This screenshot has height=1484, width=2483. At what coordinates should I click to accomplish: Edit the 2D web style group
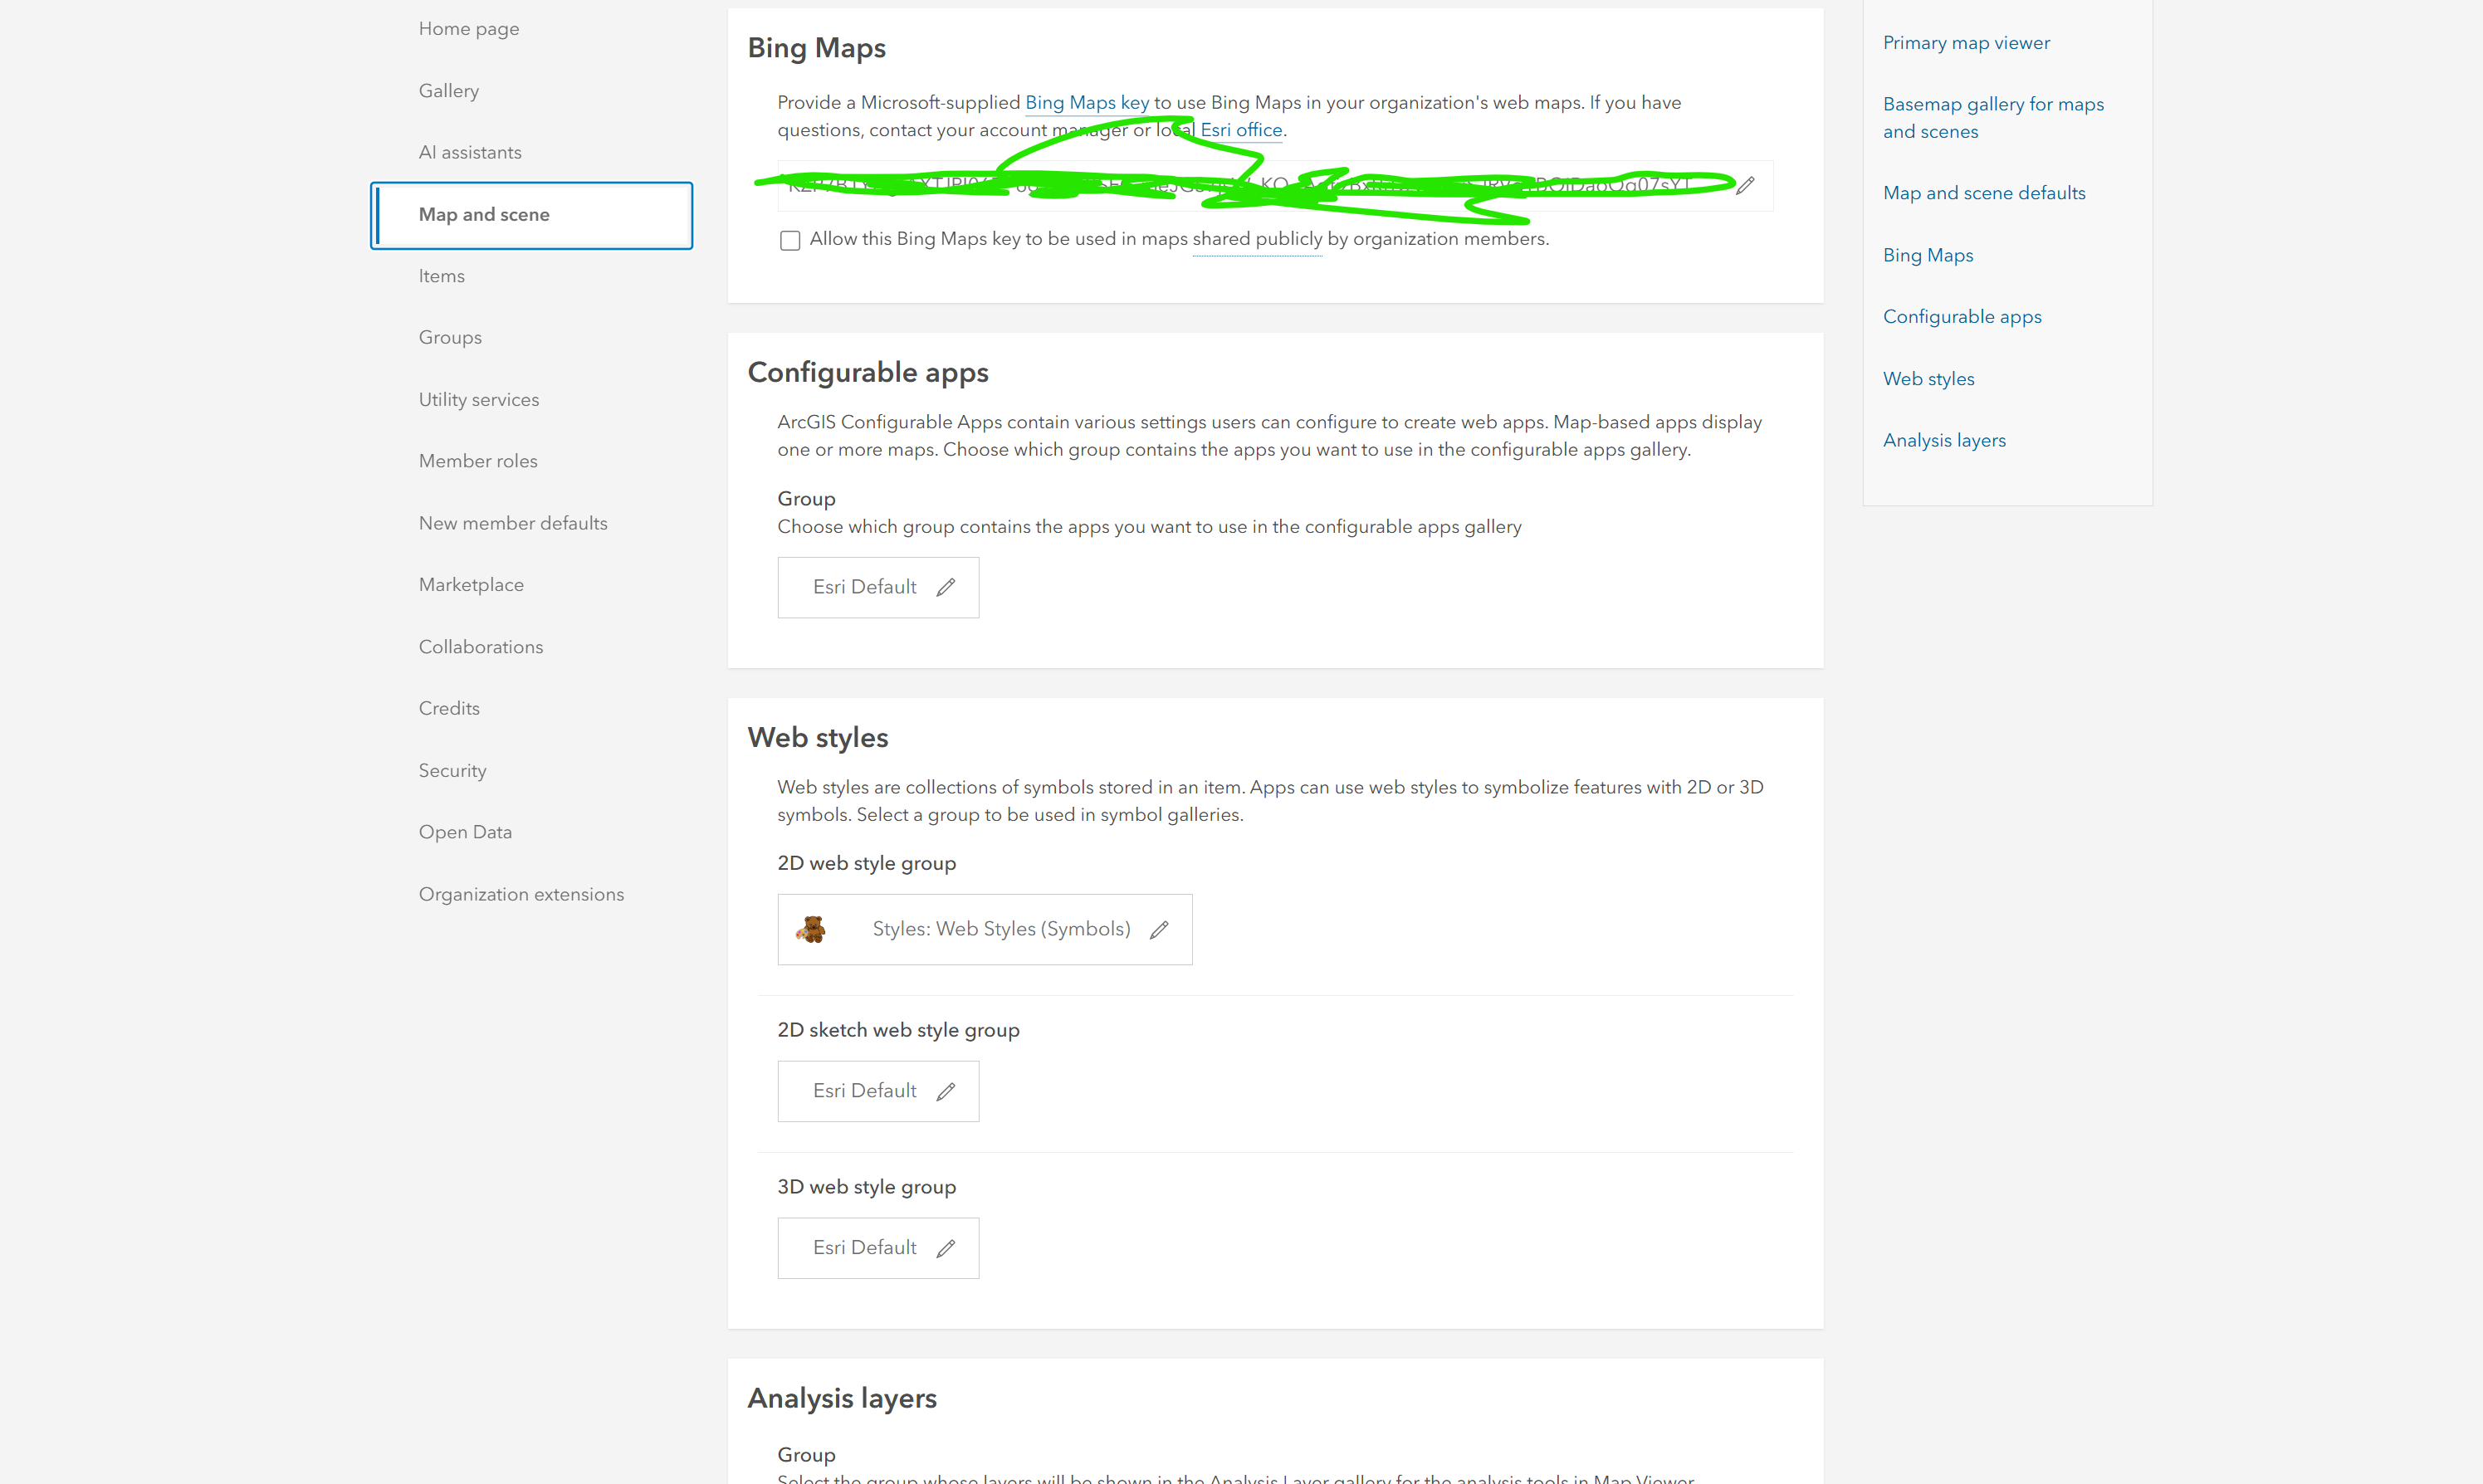pos(1159,929)
